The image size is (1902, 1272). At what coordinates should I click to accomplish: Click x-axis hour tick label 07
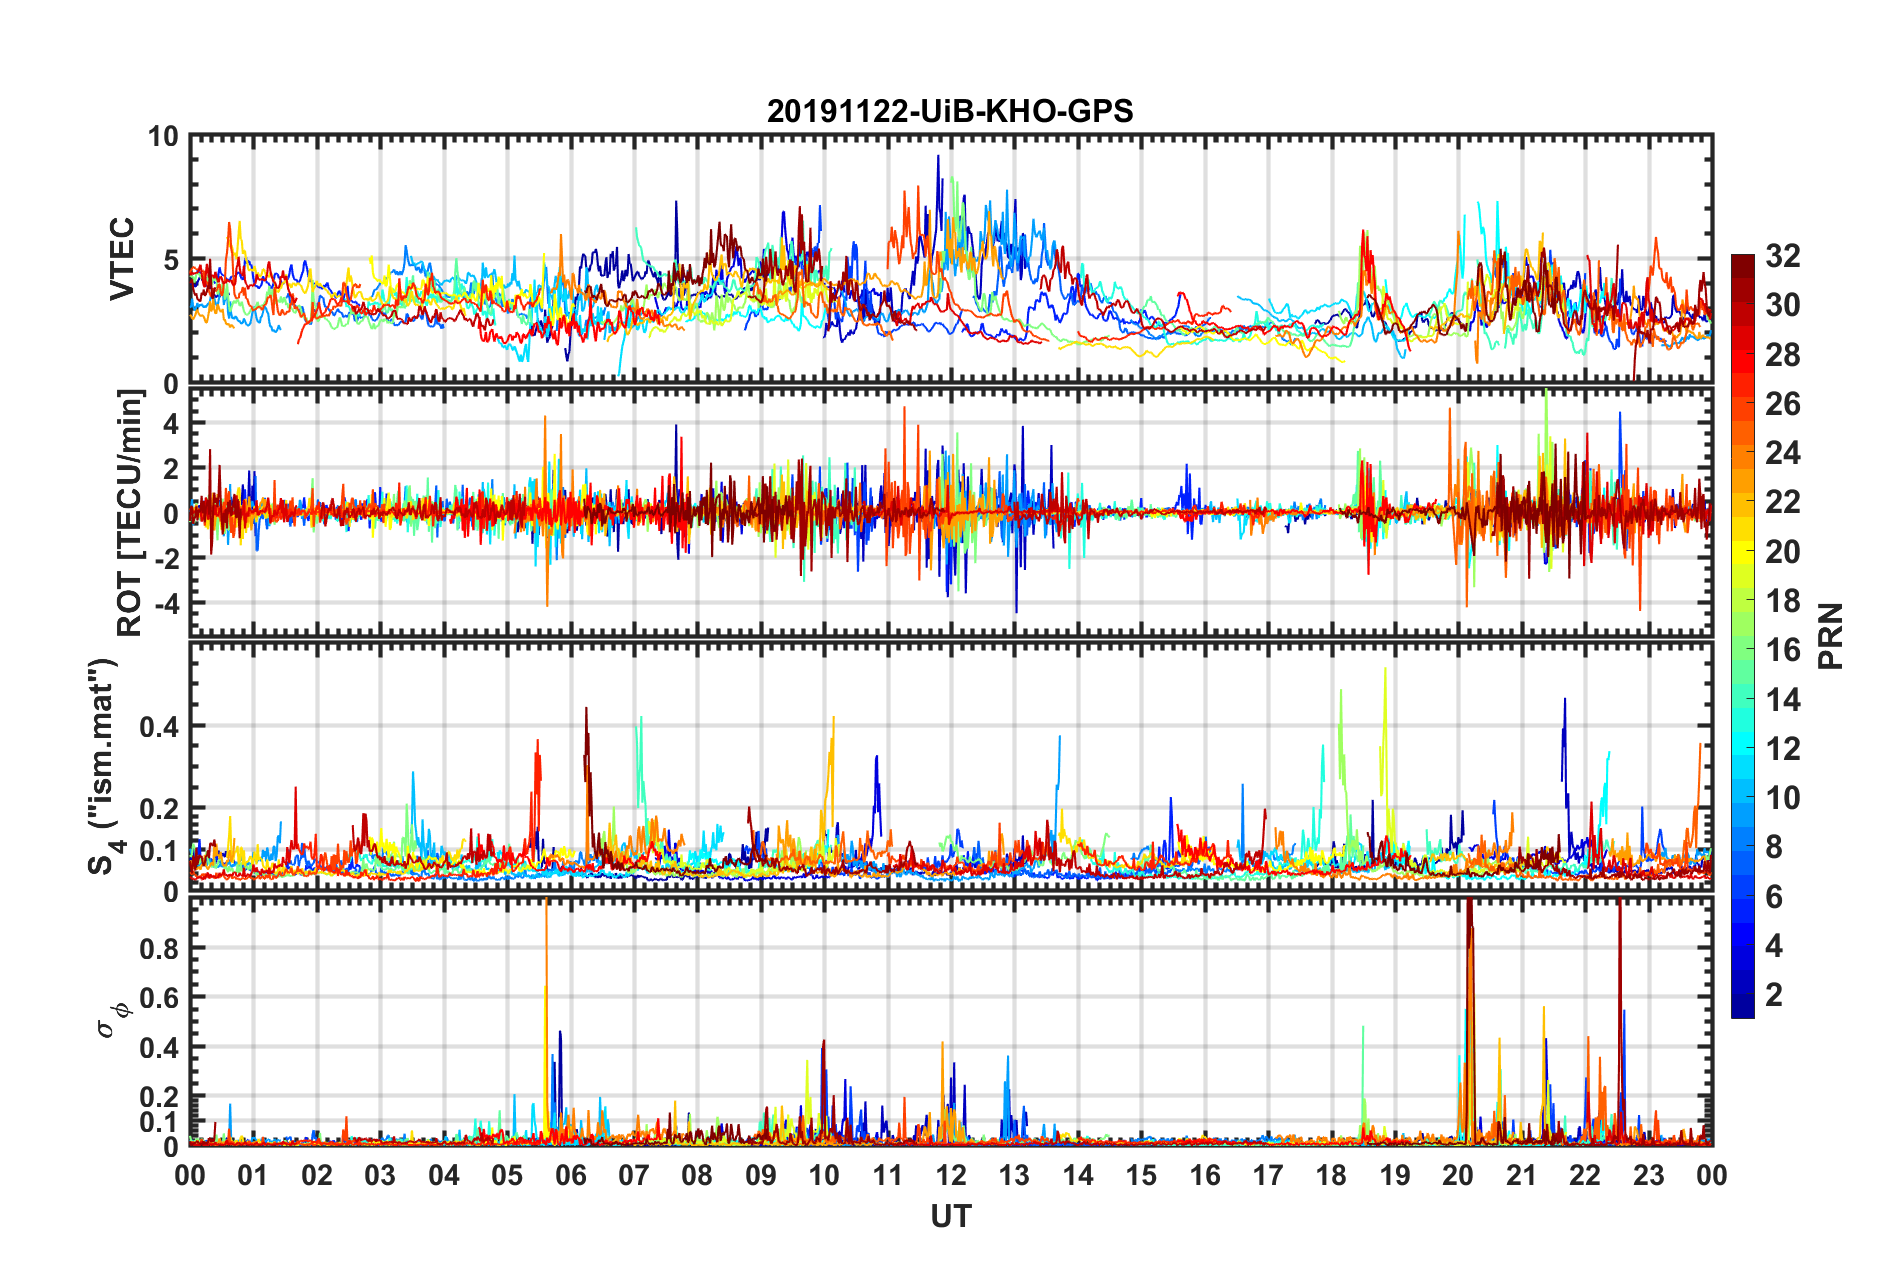[x=634, y=1176]
